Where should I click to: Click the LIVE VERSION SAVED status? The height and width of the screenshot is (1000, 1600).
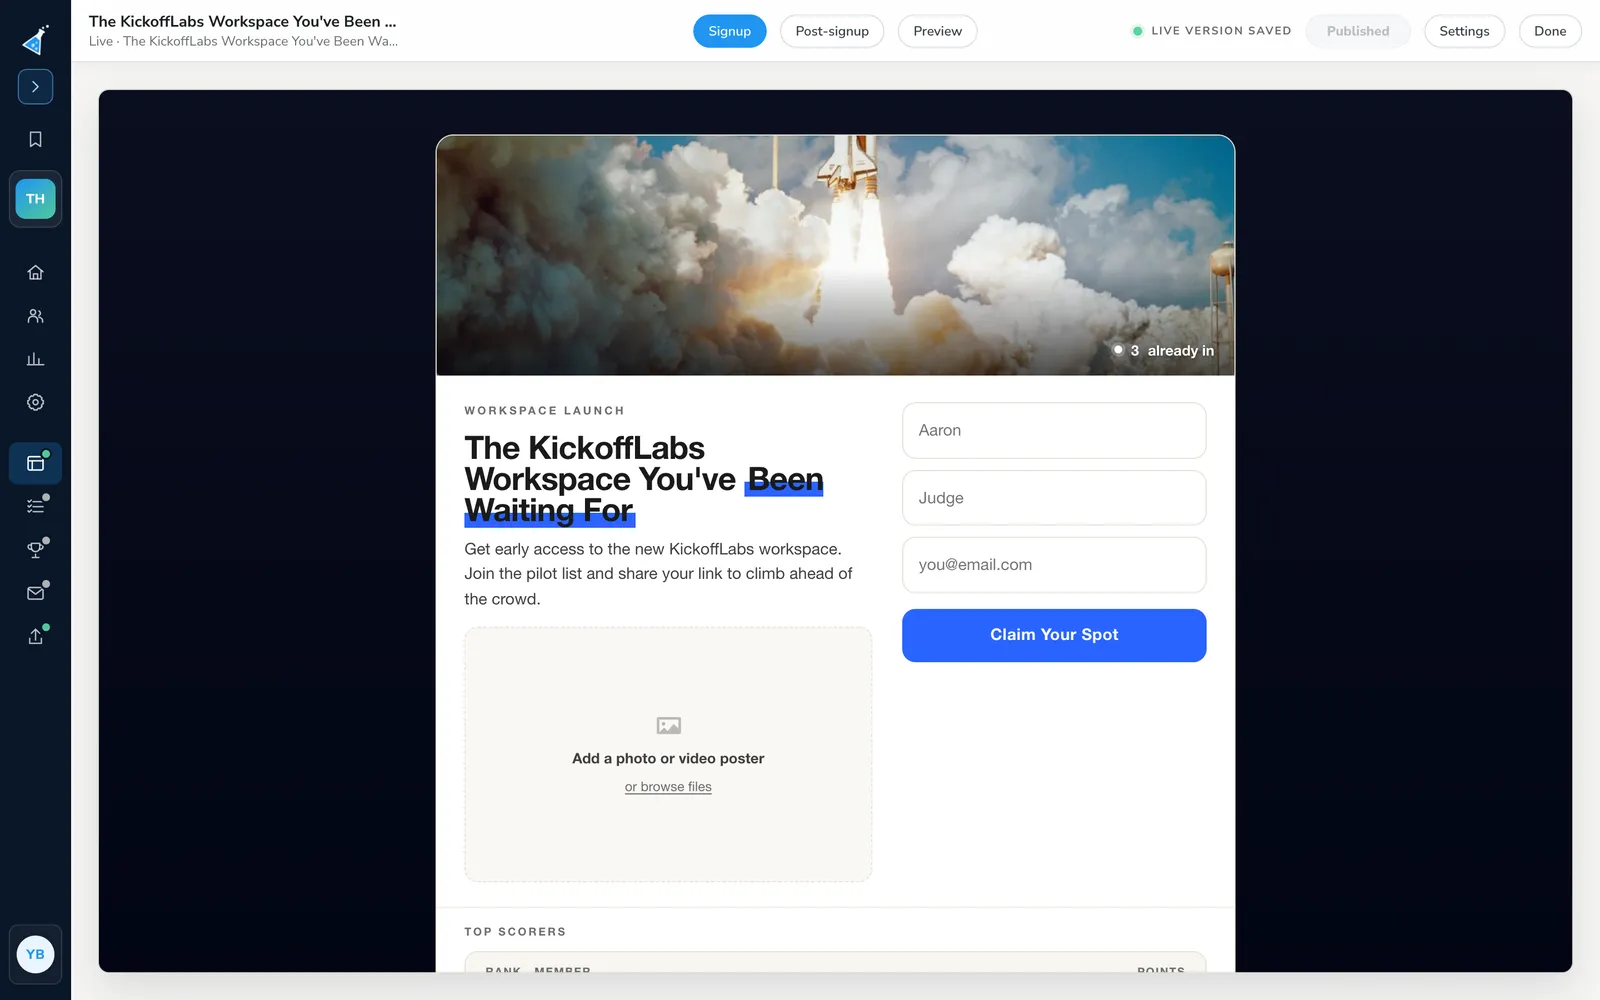pyautogui.click(x=1211, y=31)
